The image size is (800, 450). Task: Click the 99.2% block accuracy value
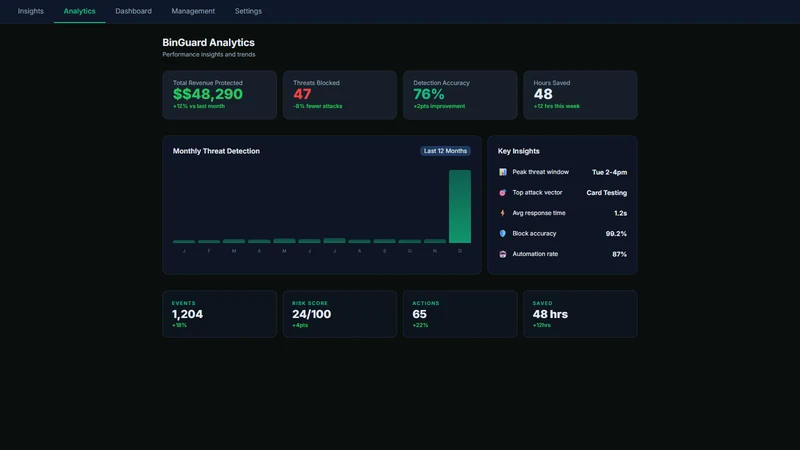click(x=616, y=234)
